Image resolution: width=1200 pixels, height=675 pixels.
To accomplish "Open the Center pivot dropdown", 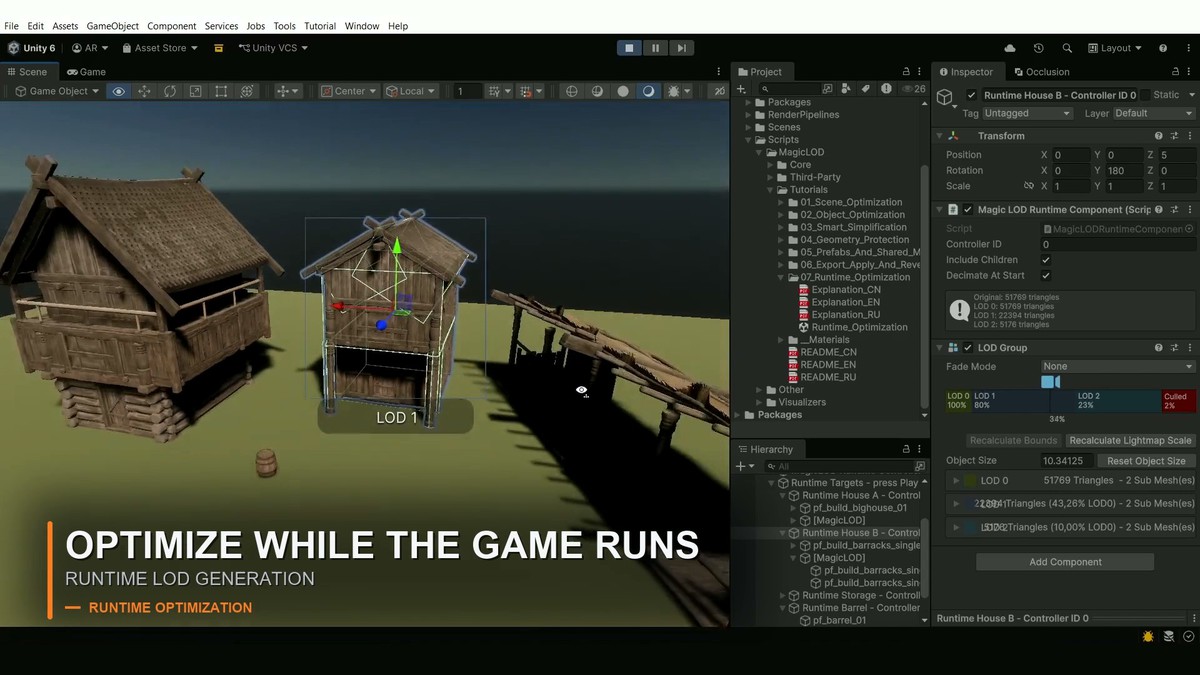I will 348,91.
